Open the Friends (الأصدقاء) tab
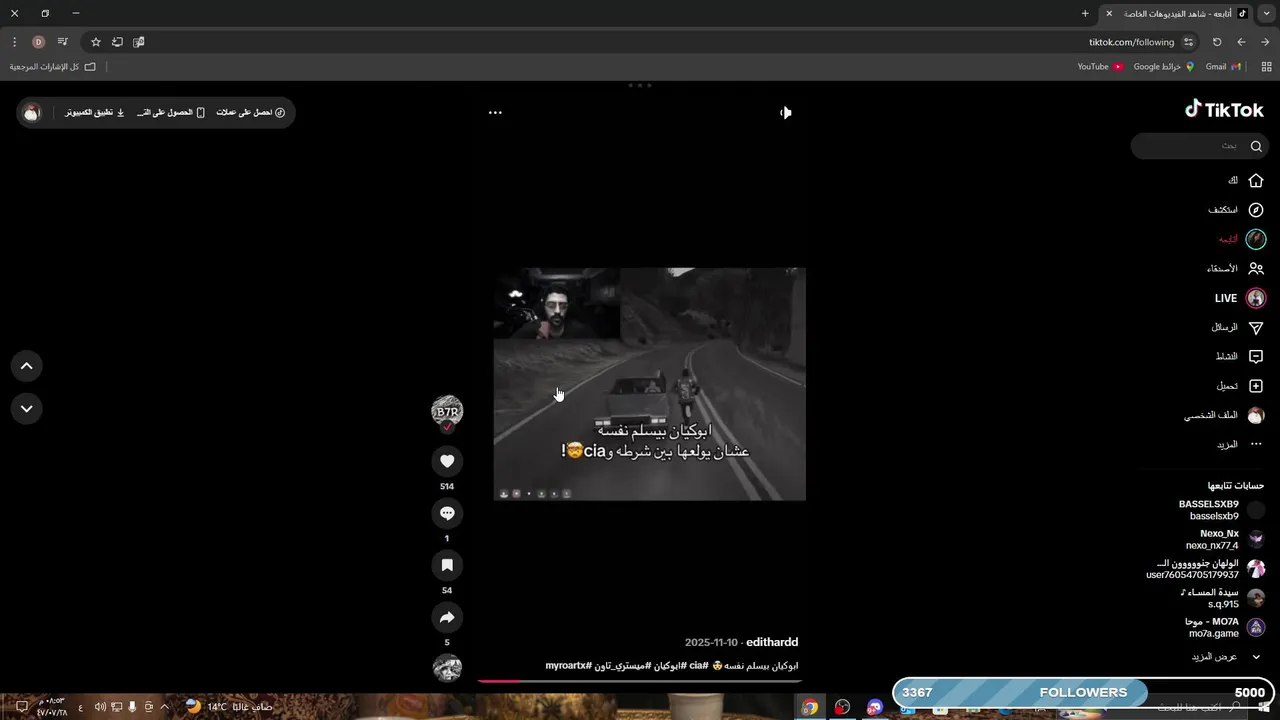Viewport: 1280px width, 720px height. [x=1235, y=268]
